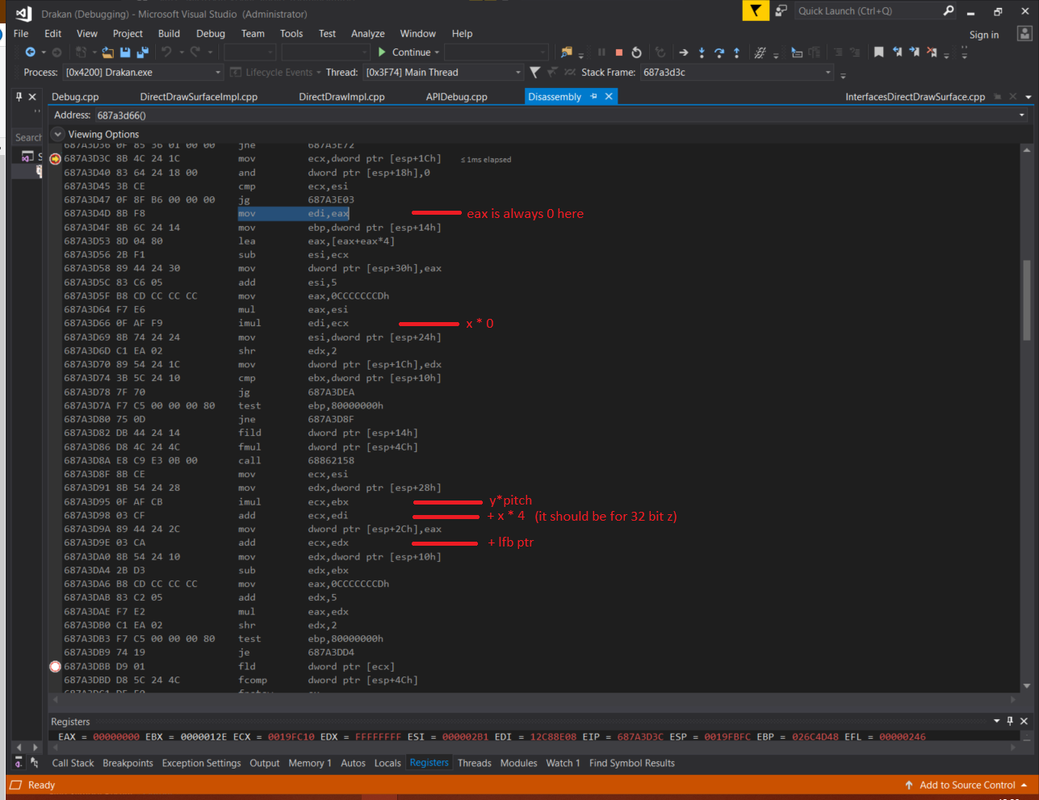The height and width of the screenshot is (800, 1039).
Task: Open the Find Symbol Results tab
Action: point(631,763)
